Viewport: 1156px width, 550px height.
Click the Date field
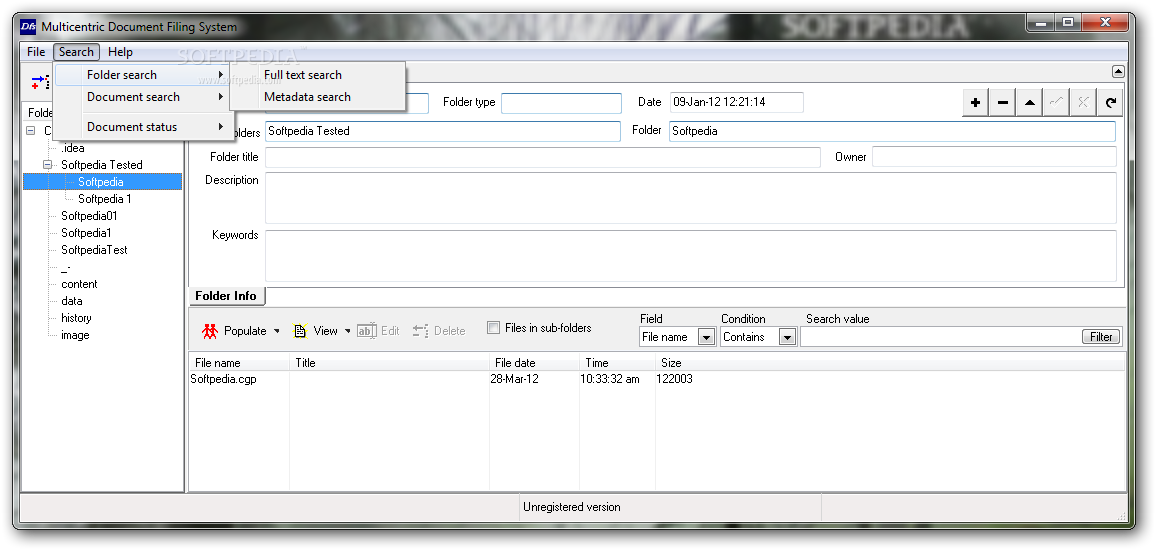(737, 102)
